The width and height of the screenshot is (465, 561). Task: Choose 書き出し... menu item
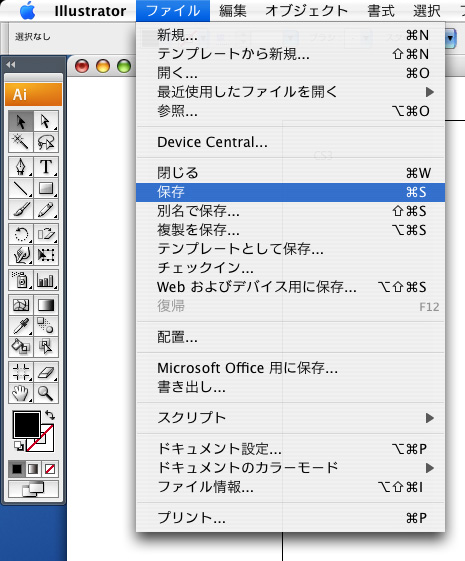[x=290, y=387]
